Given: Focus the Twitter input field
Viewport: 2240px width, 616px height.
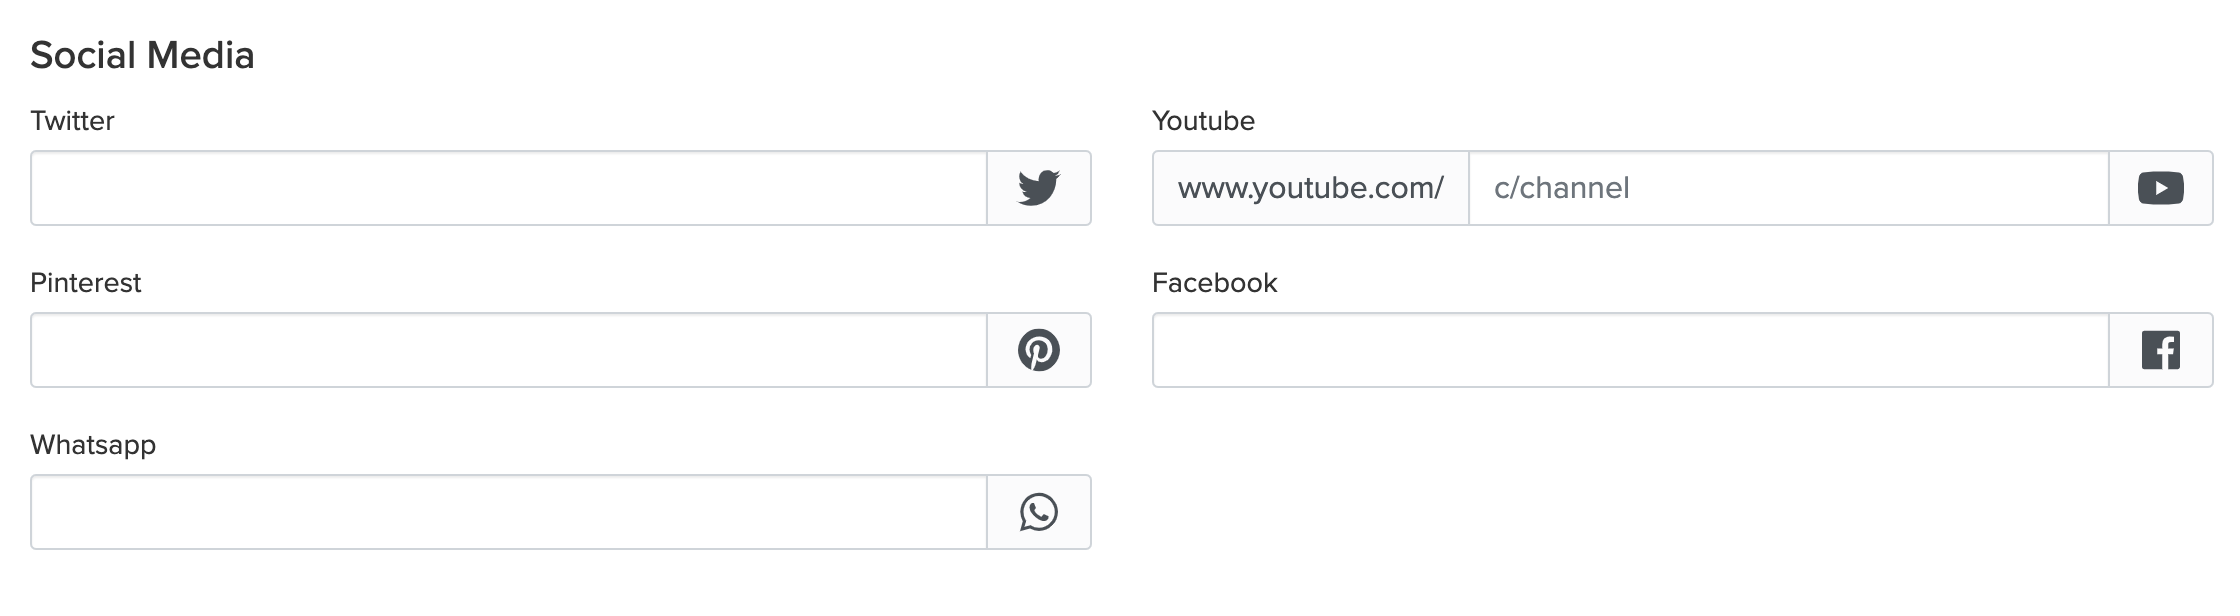Looking at the screenshot, I should pyautogui.click(x=508, y=188).
